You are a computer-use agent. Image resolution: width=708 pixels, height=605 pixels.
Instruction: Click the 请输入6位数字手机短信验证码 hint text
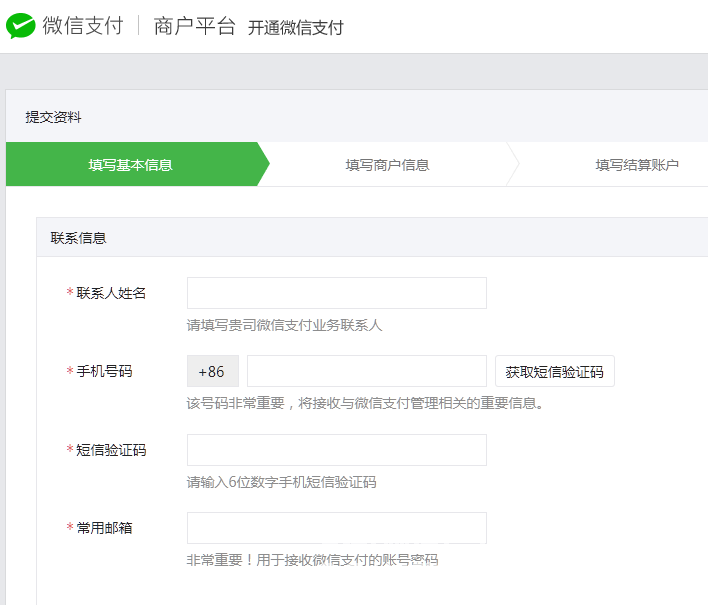(281, 482)
